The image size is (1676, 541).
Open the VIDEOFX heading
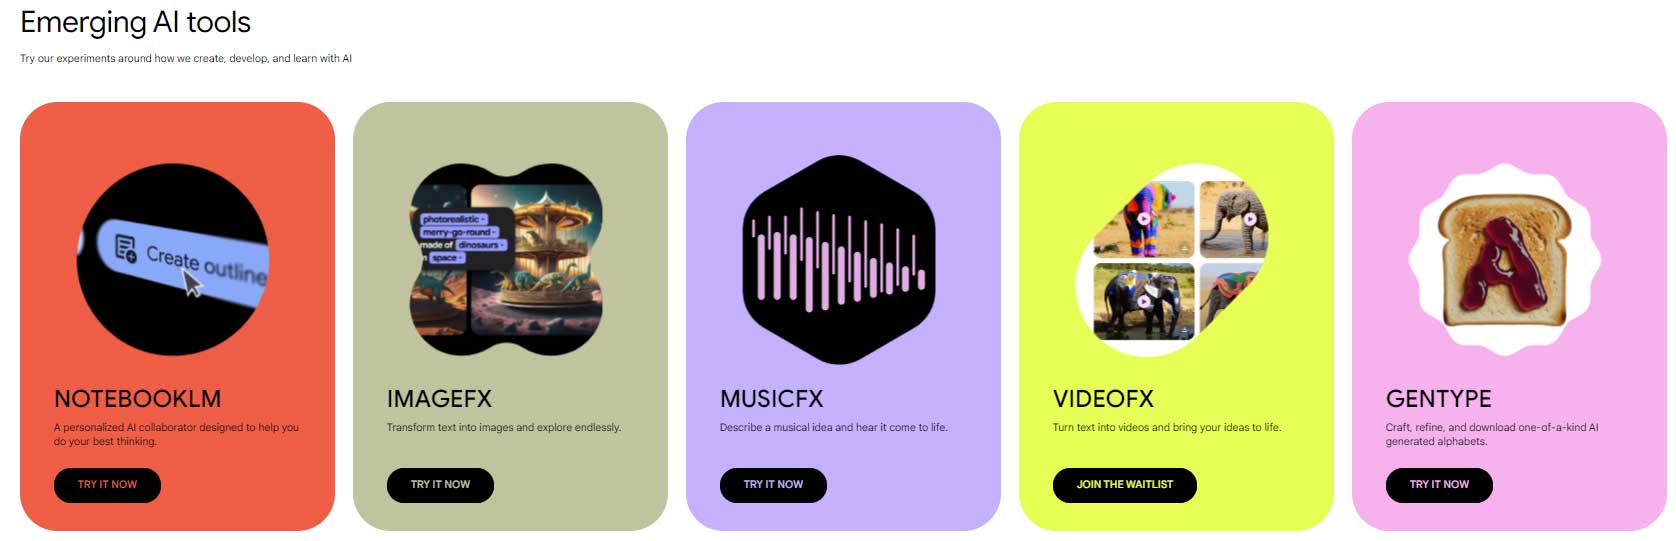point(1103,399)
